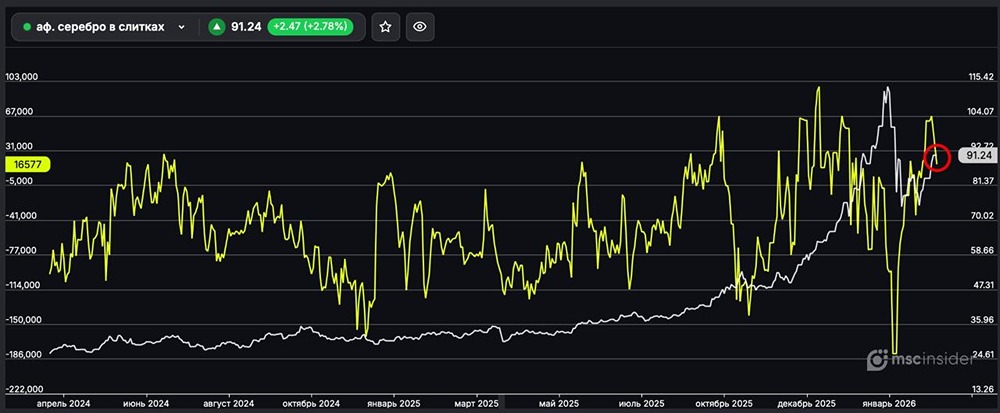Click the 91.24 price in the header
The height and width of the screenshot is (413, 1000).
[x=246, y=27]
